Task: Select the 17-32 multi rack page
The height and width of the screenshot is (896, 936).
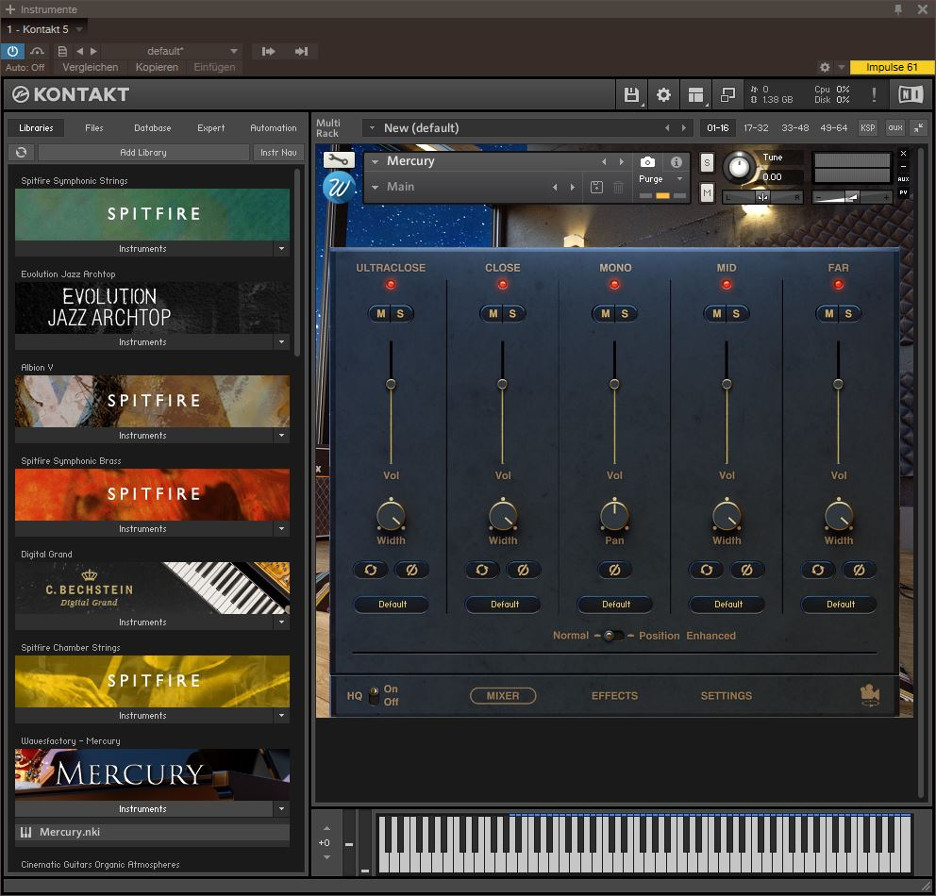Action: 756,128
